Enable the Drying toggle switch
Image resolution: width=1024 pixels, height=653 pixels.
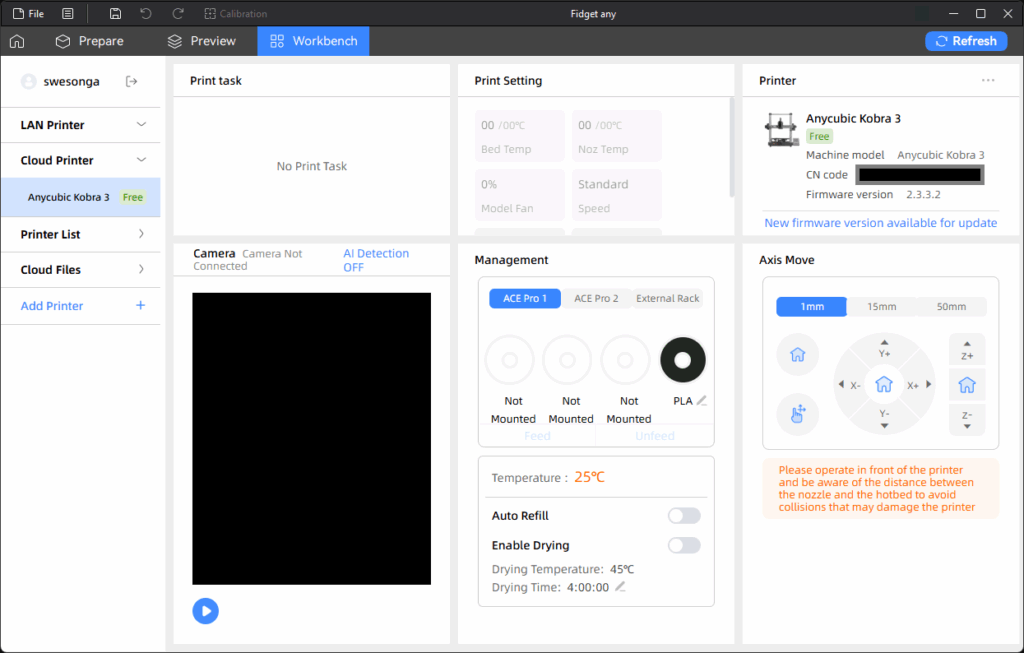click(x=684, y=545)
